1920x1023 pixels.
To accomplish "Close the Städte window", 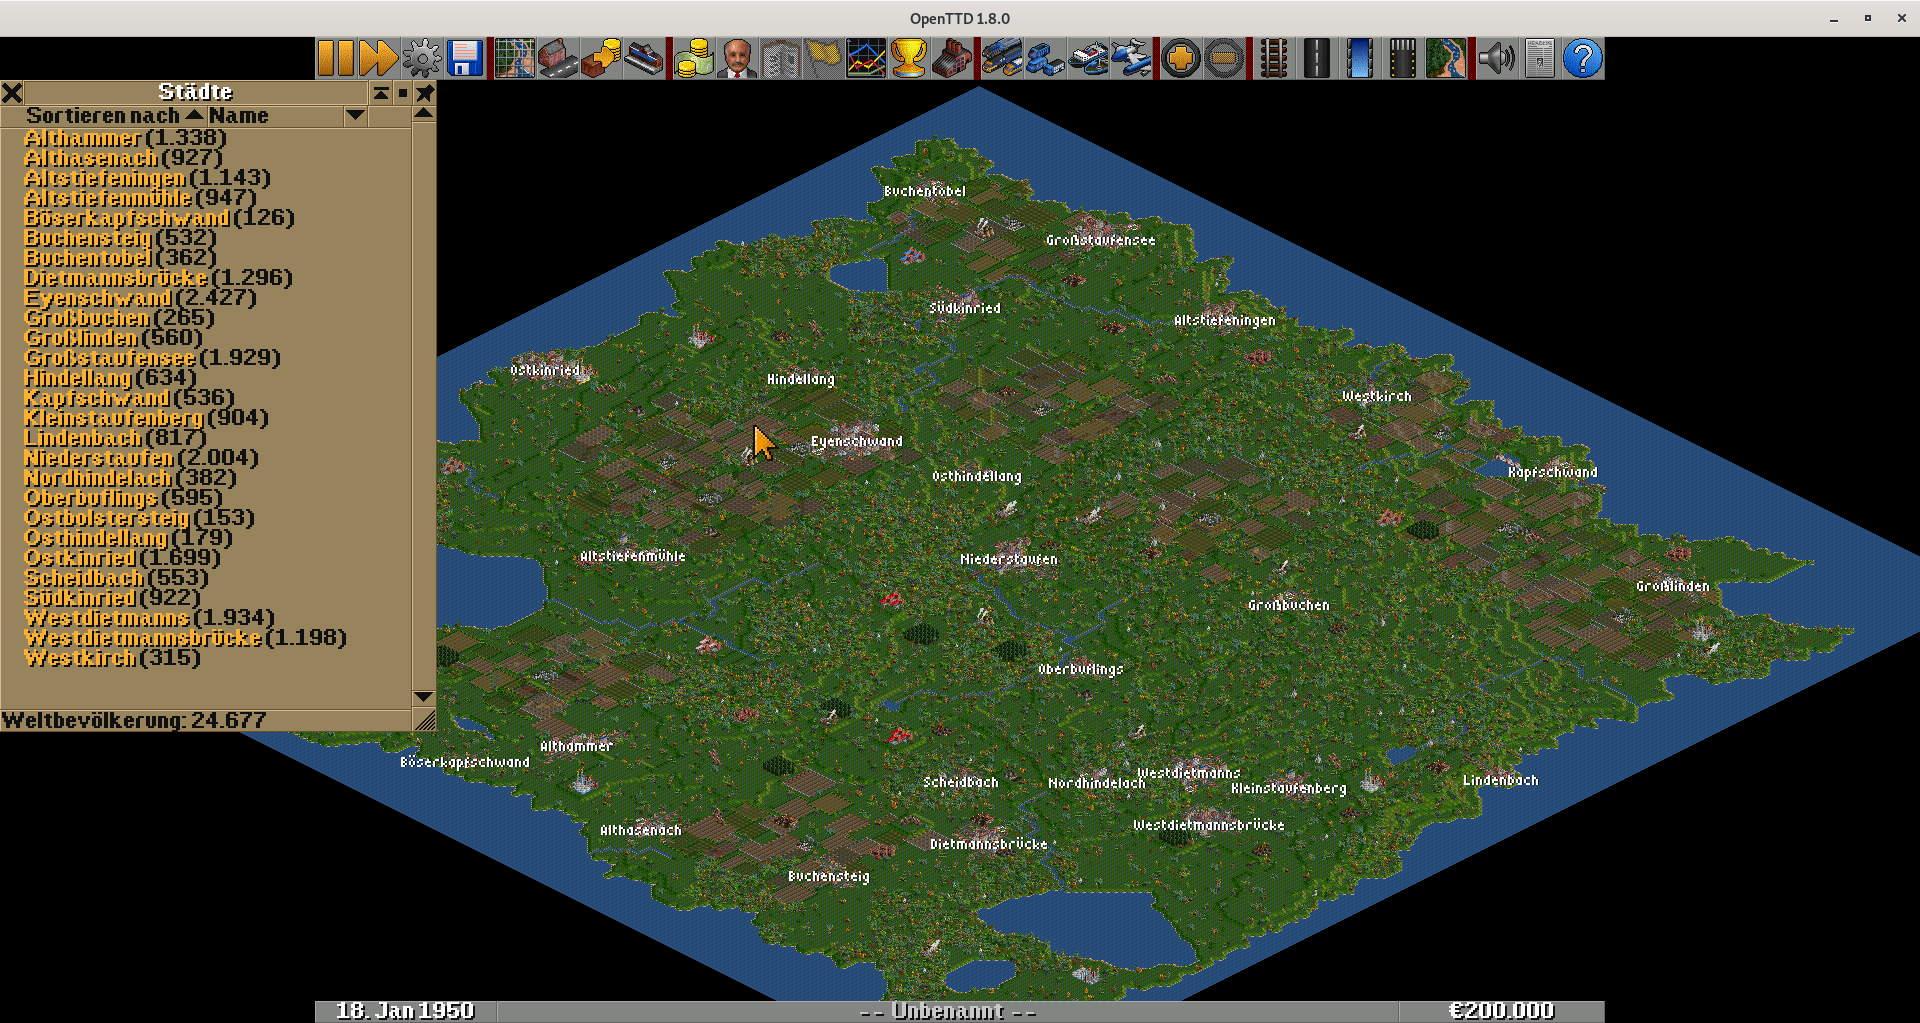I will [12, 93].
